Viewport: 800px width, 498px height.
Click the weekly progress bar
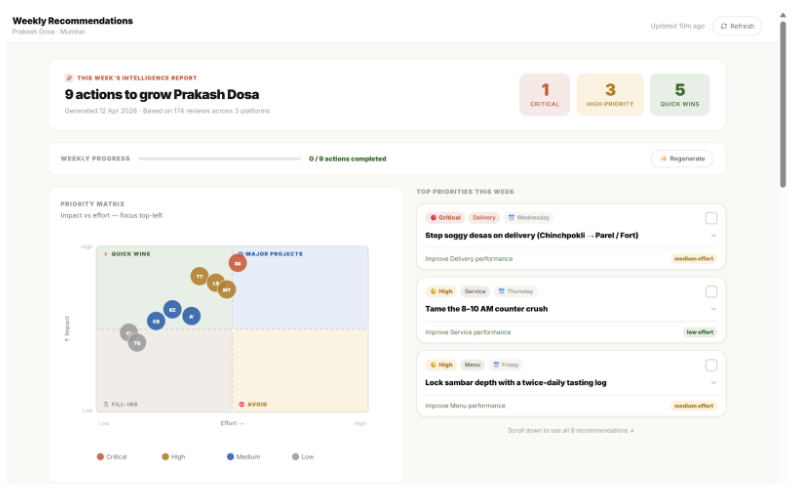coord(219,158)
